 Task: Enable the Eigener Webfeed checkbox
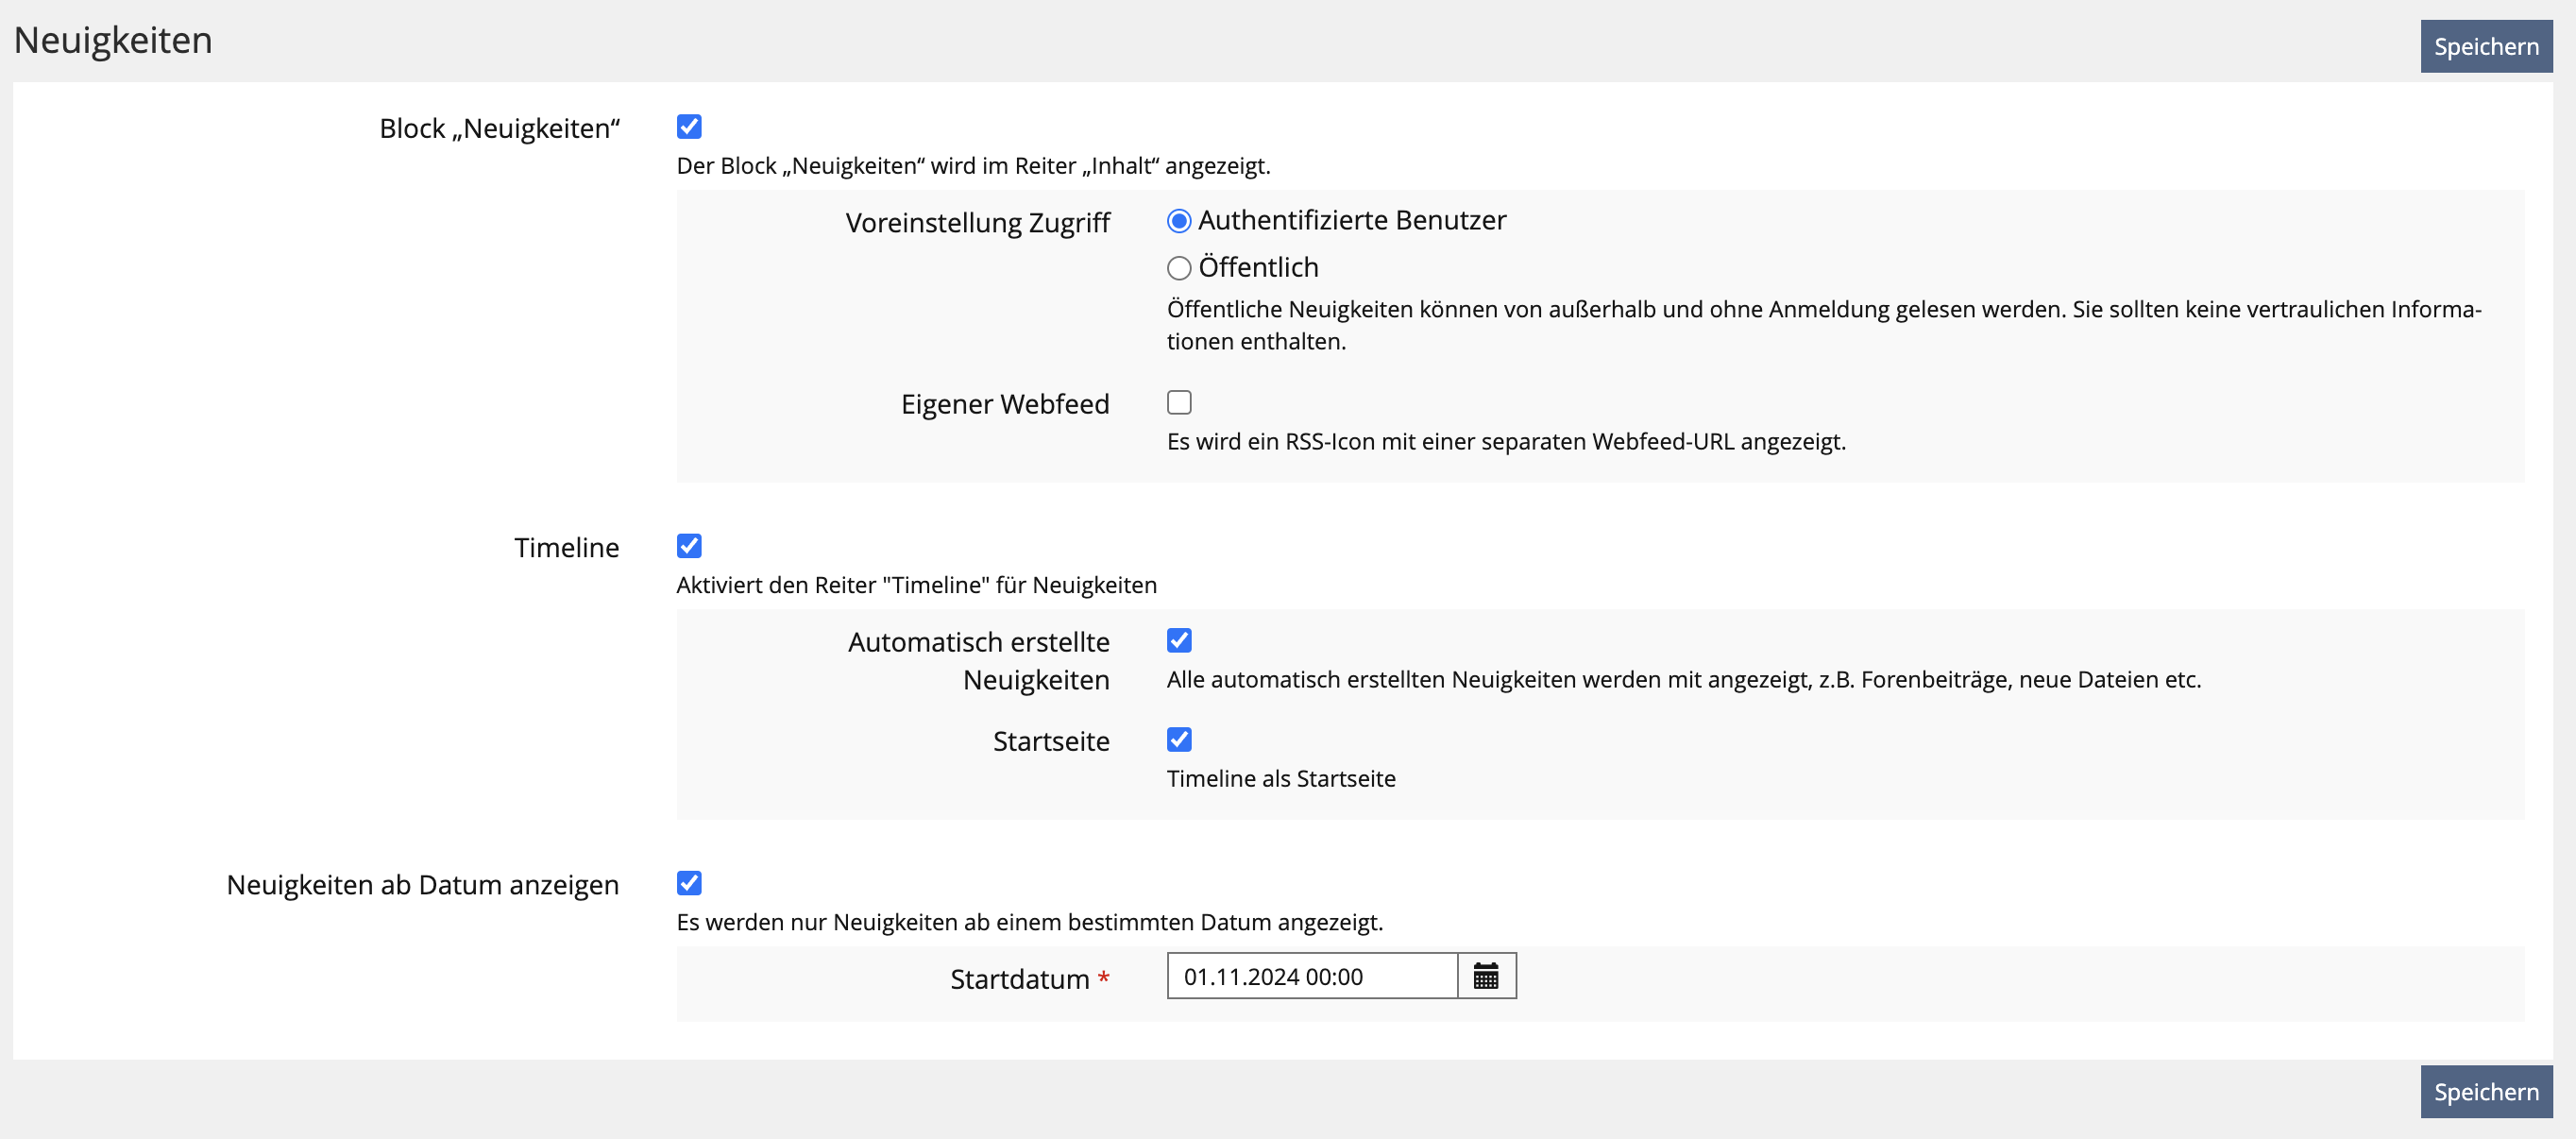tap(1179, 403)
